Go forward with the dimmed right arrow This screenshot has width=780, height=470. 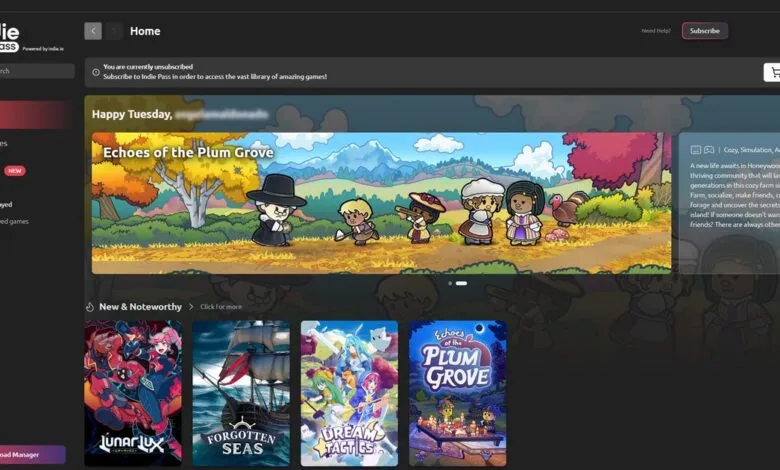pos(114,31)
